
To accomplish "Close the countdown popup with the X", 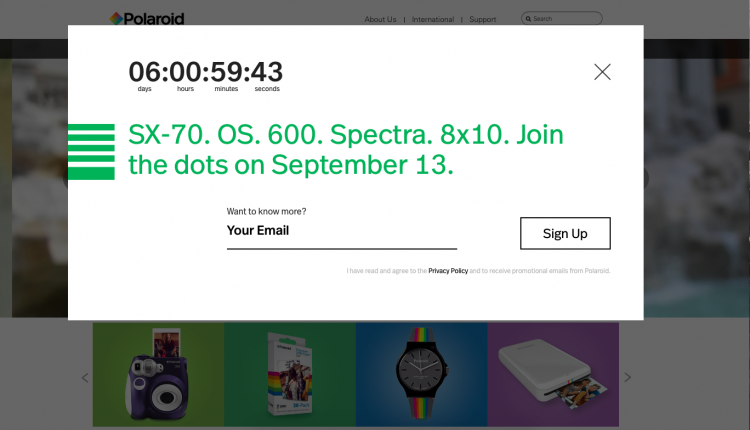I will pyautogui.click(x=602, y=72).
